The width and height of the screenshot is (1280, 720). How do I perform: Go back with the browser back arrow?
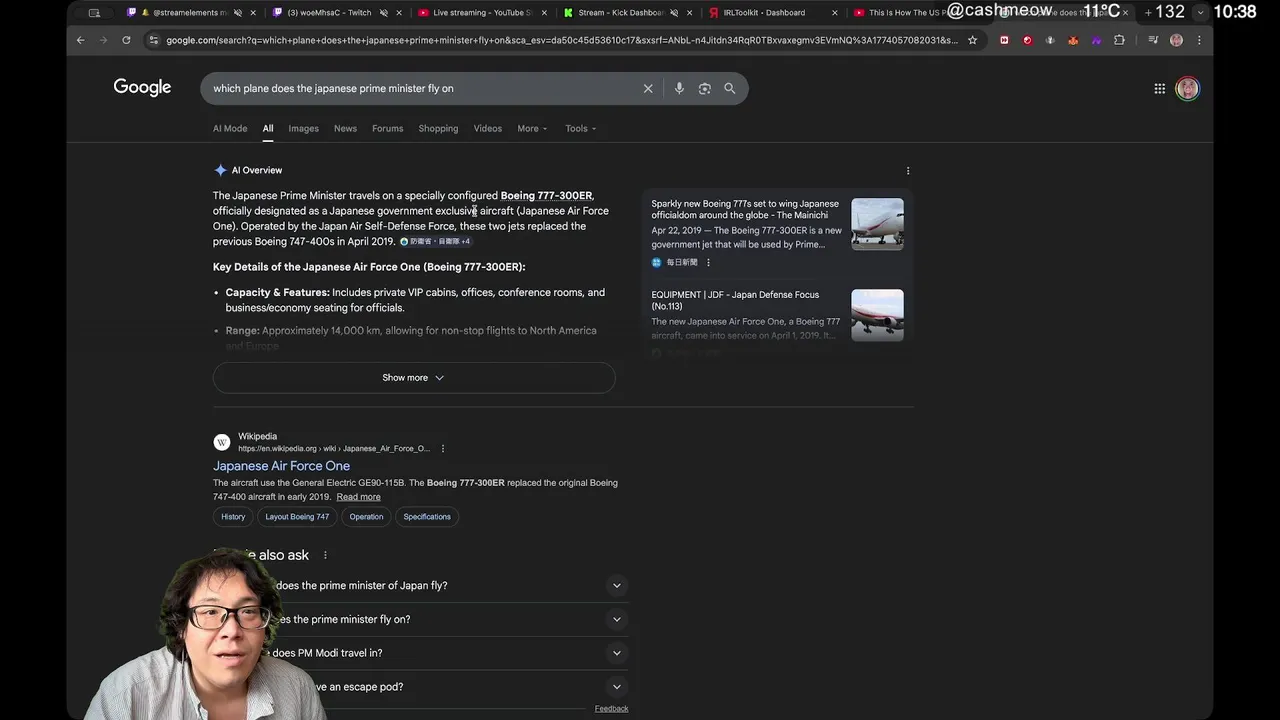(81, 40)
